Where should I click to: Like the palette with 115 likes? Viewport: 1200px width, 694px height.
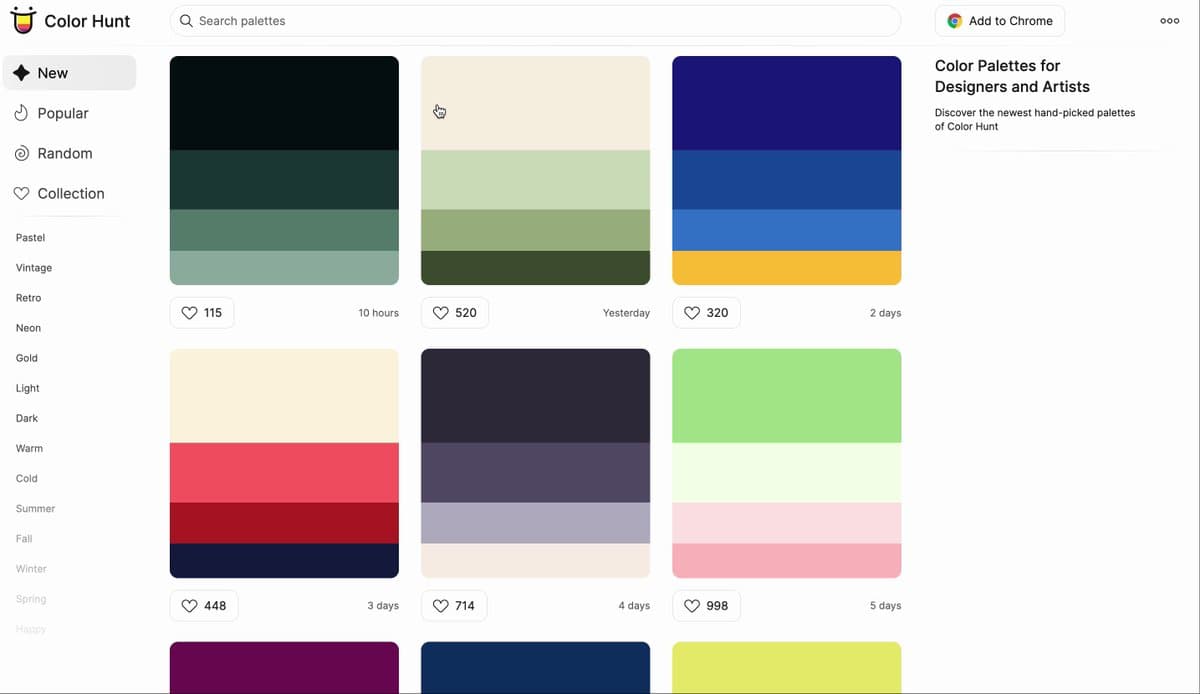pos(202,313)
